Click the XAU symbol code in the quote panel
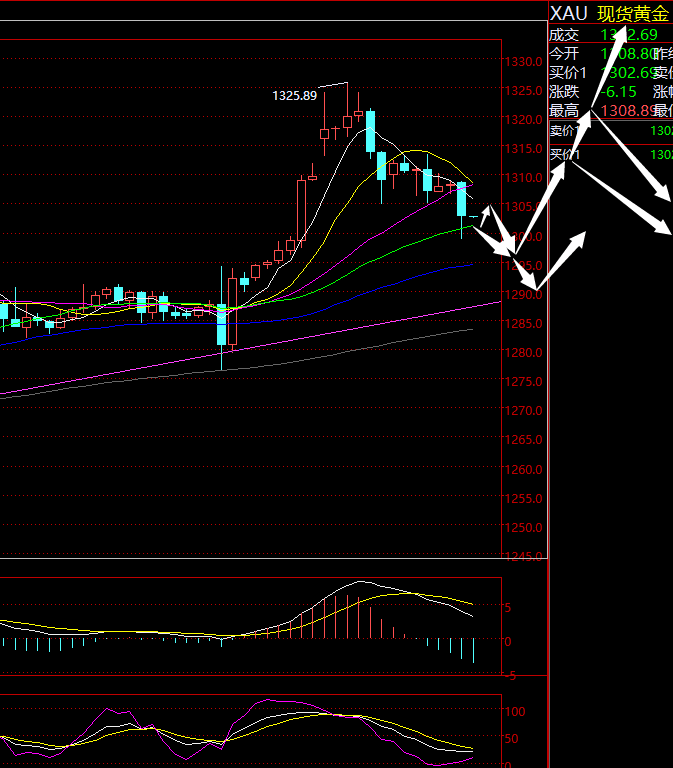Image resolution: width=673 pixels, height=768 pixels. coord(568,14)
